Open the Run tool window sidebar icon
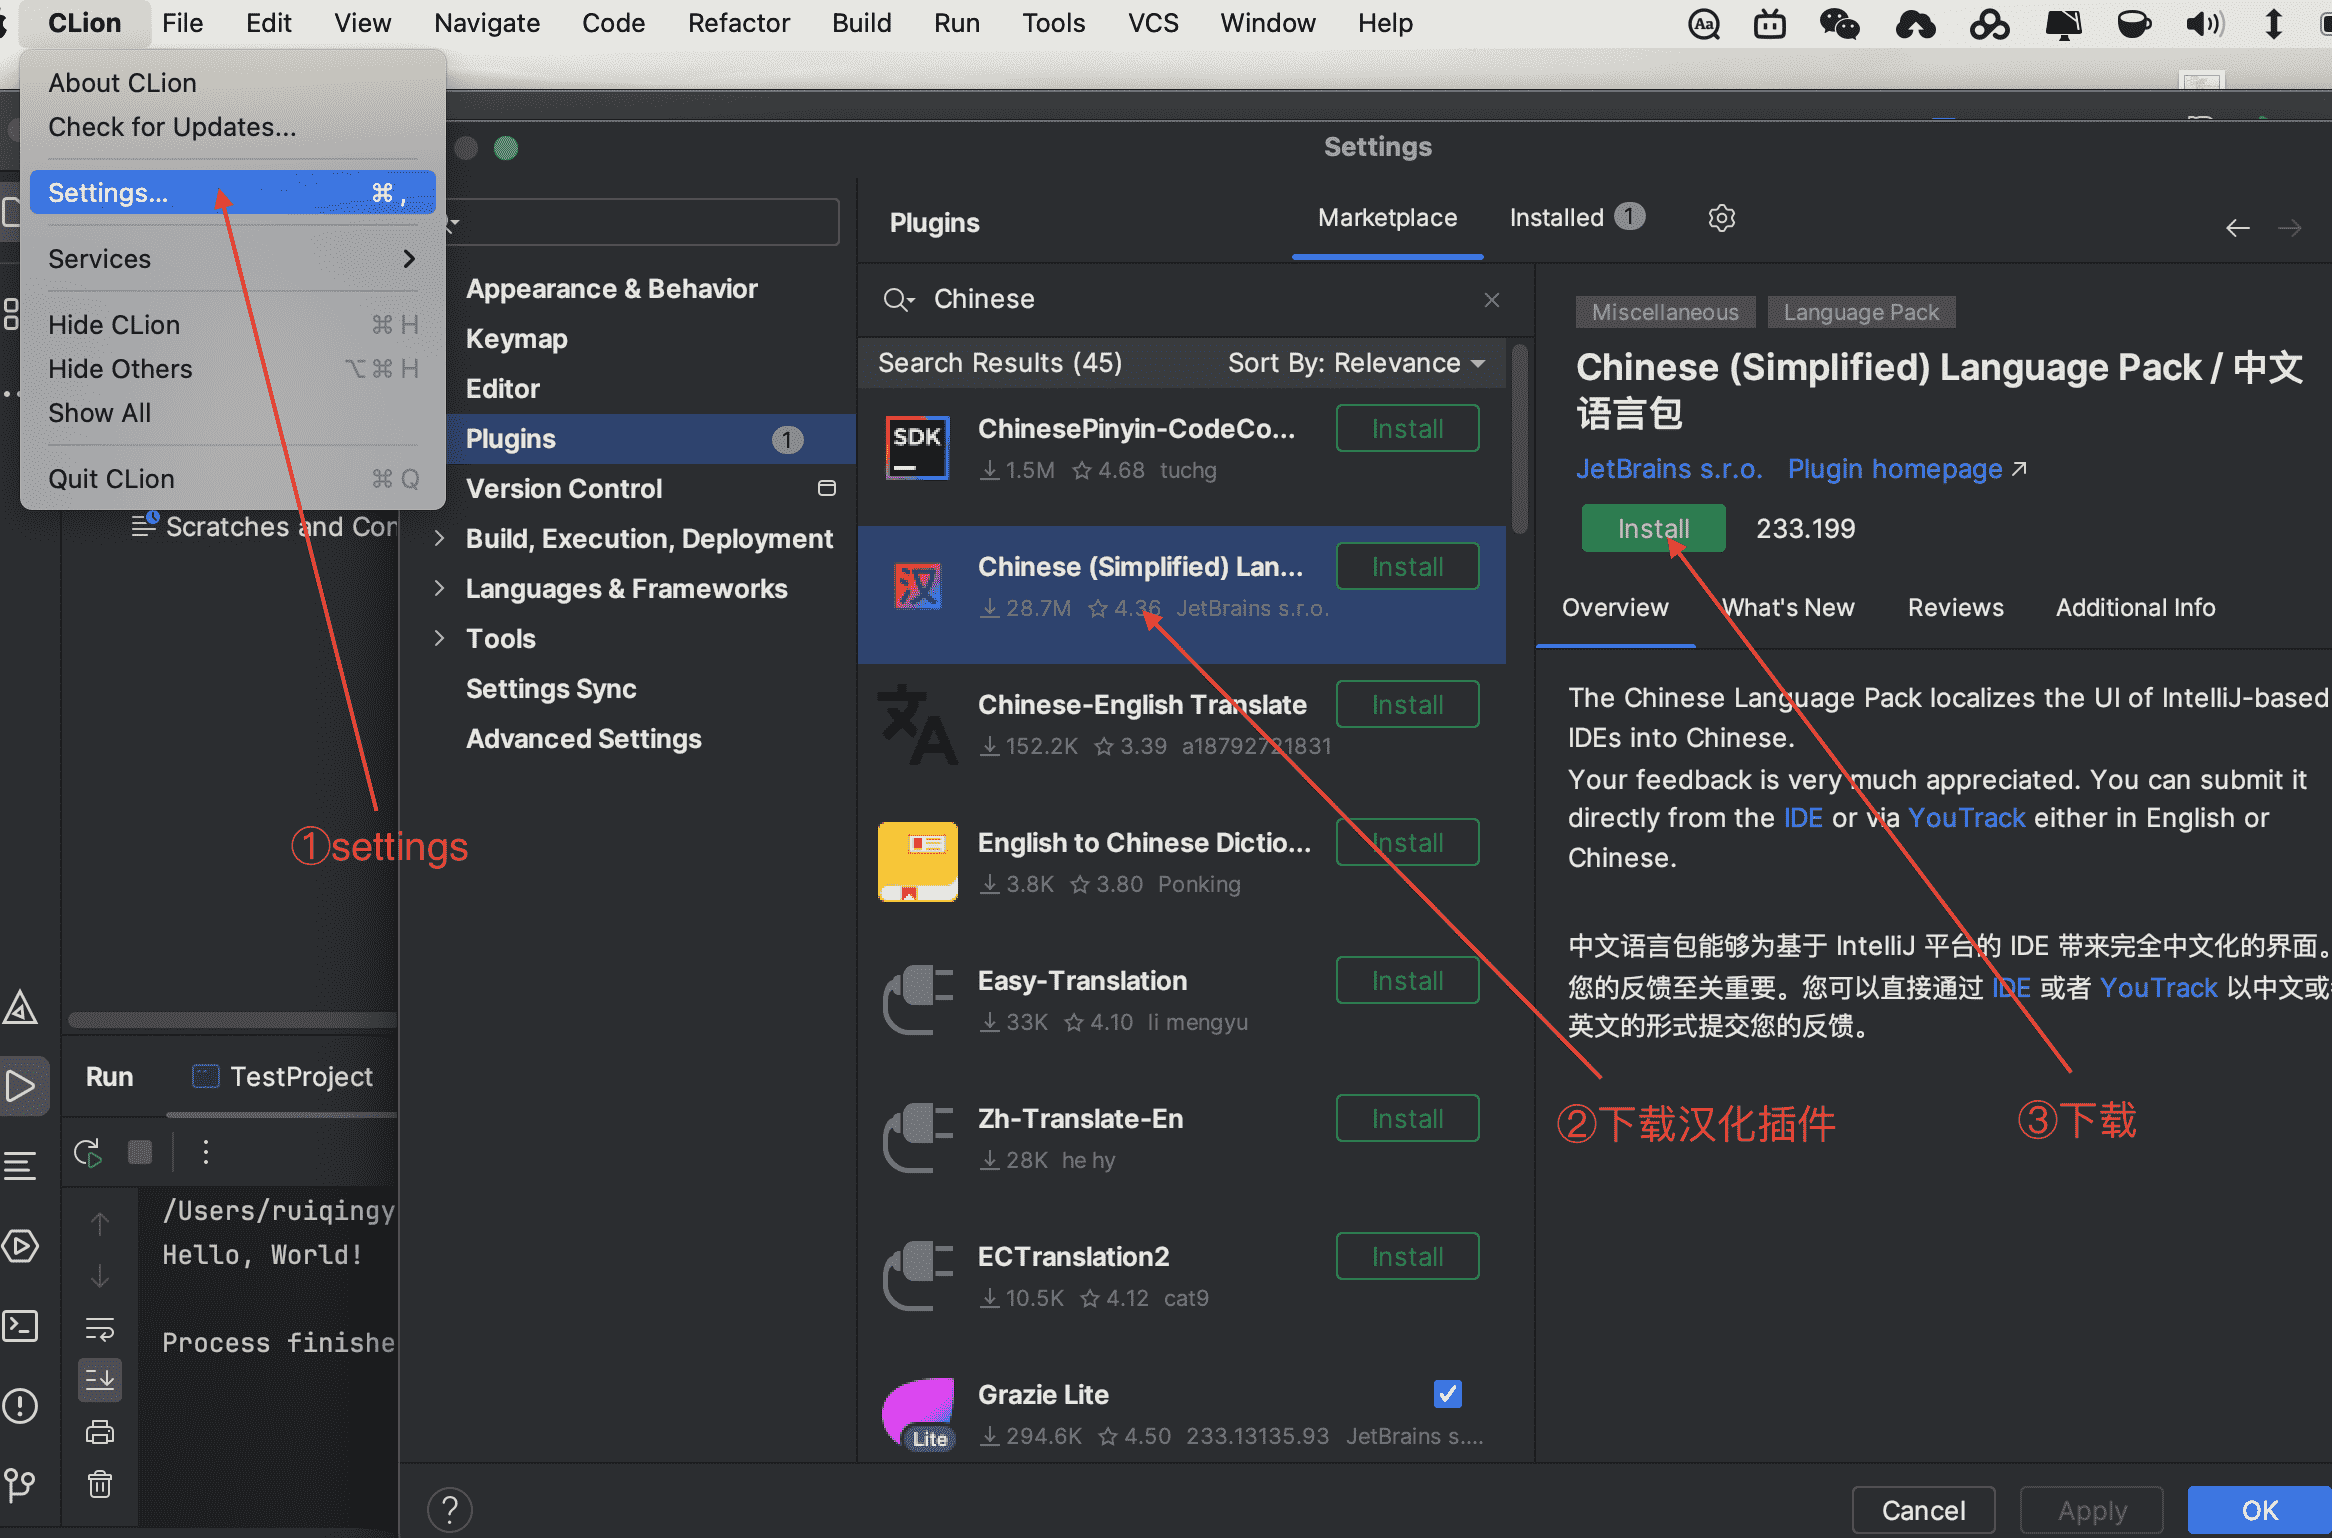 [x=21, y=1086]
